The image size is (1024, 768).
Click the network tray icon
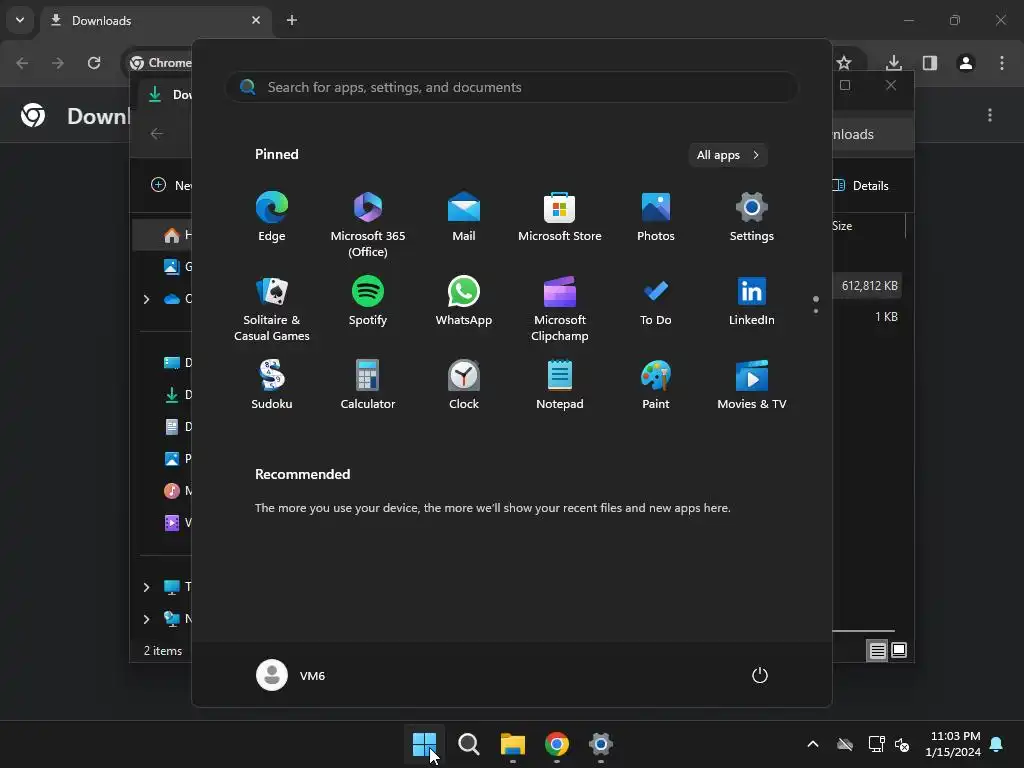click(876, 744)
